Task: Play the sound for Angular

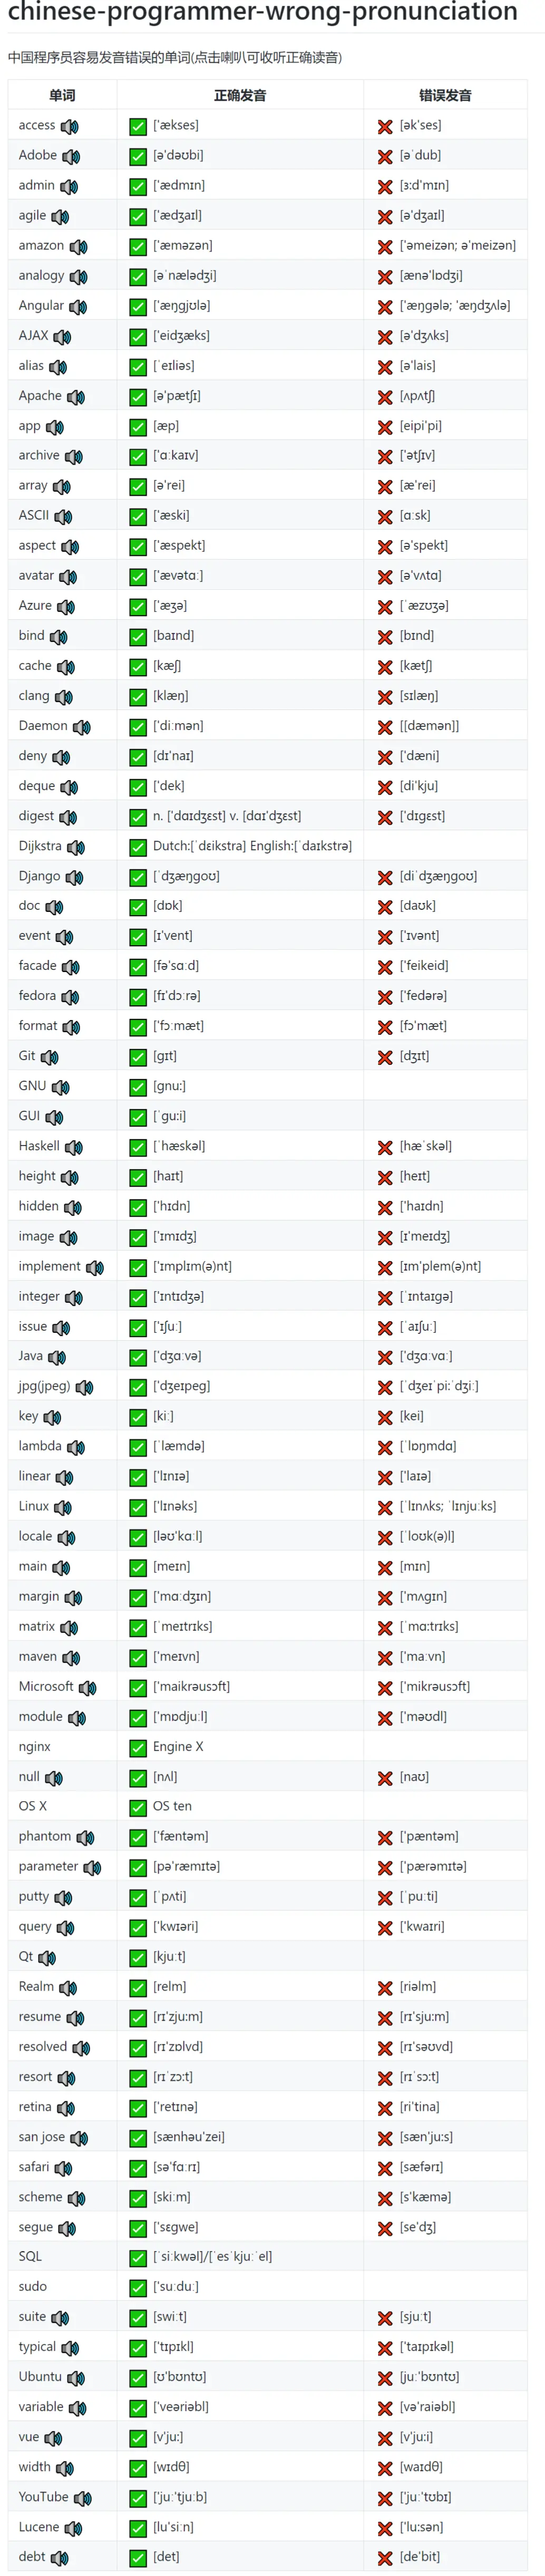Action: (x=78, y=306)
